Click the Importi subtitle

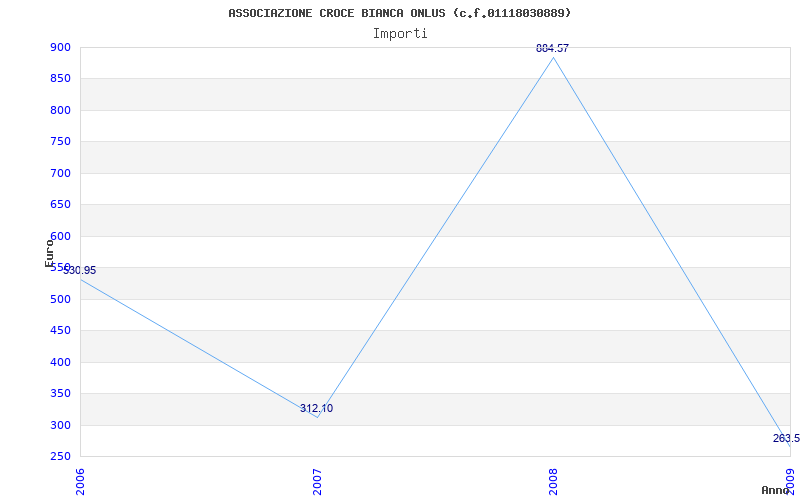[400, 34]
